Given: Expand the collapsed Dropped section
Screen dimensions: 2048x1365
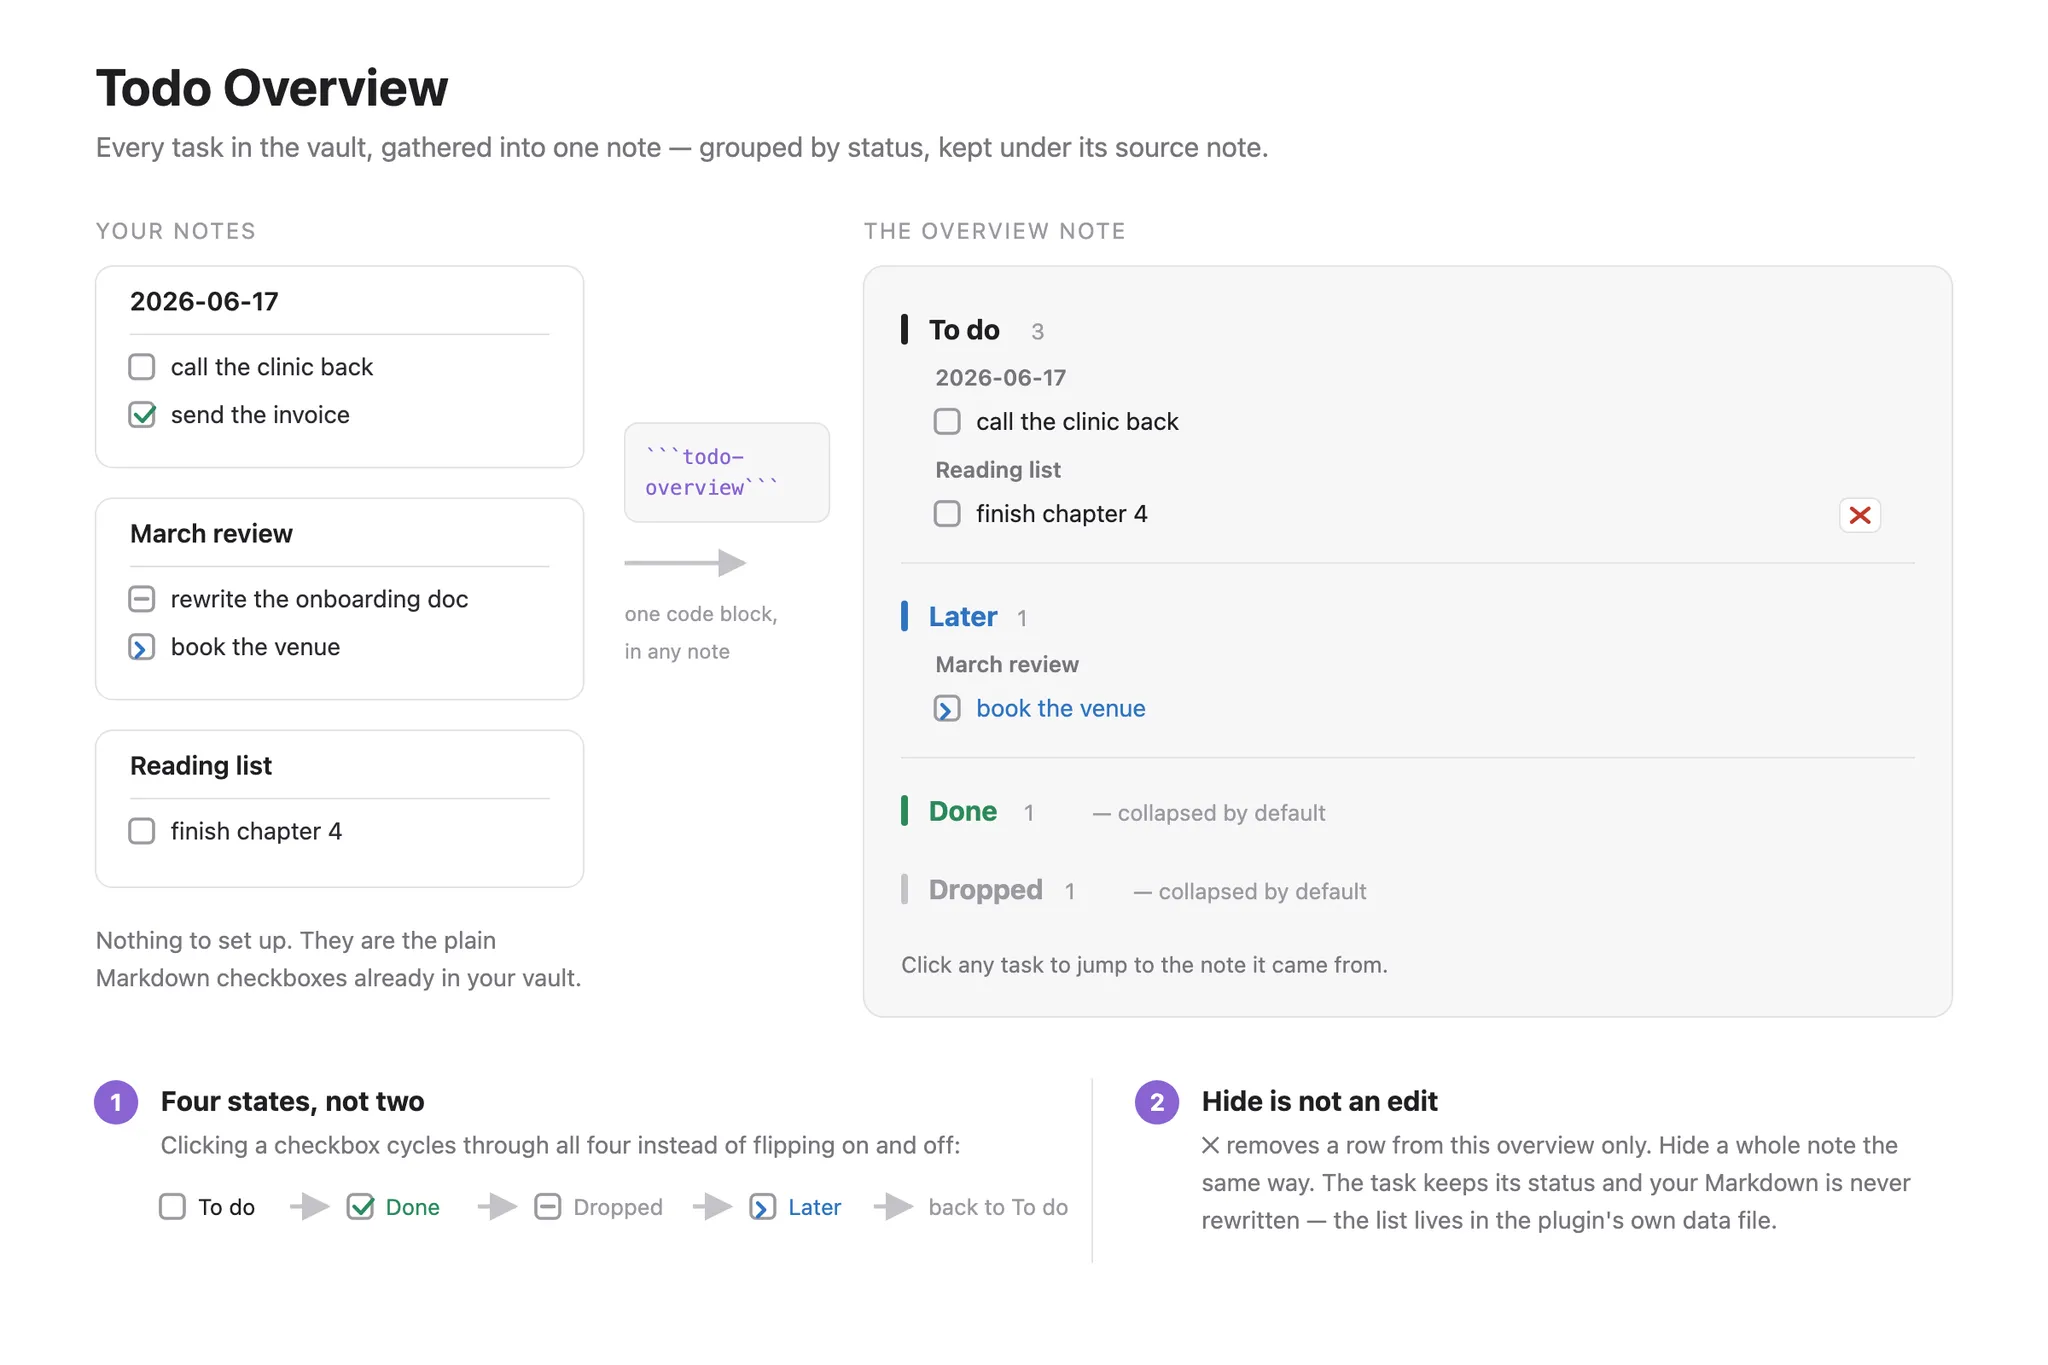Looking at the screenshot, I should (x=986, y=889).
